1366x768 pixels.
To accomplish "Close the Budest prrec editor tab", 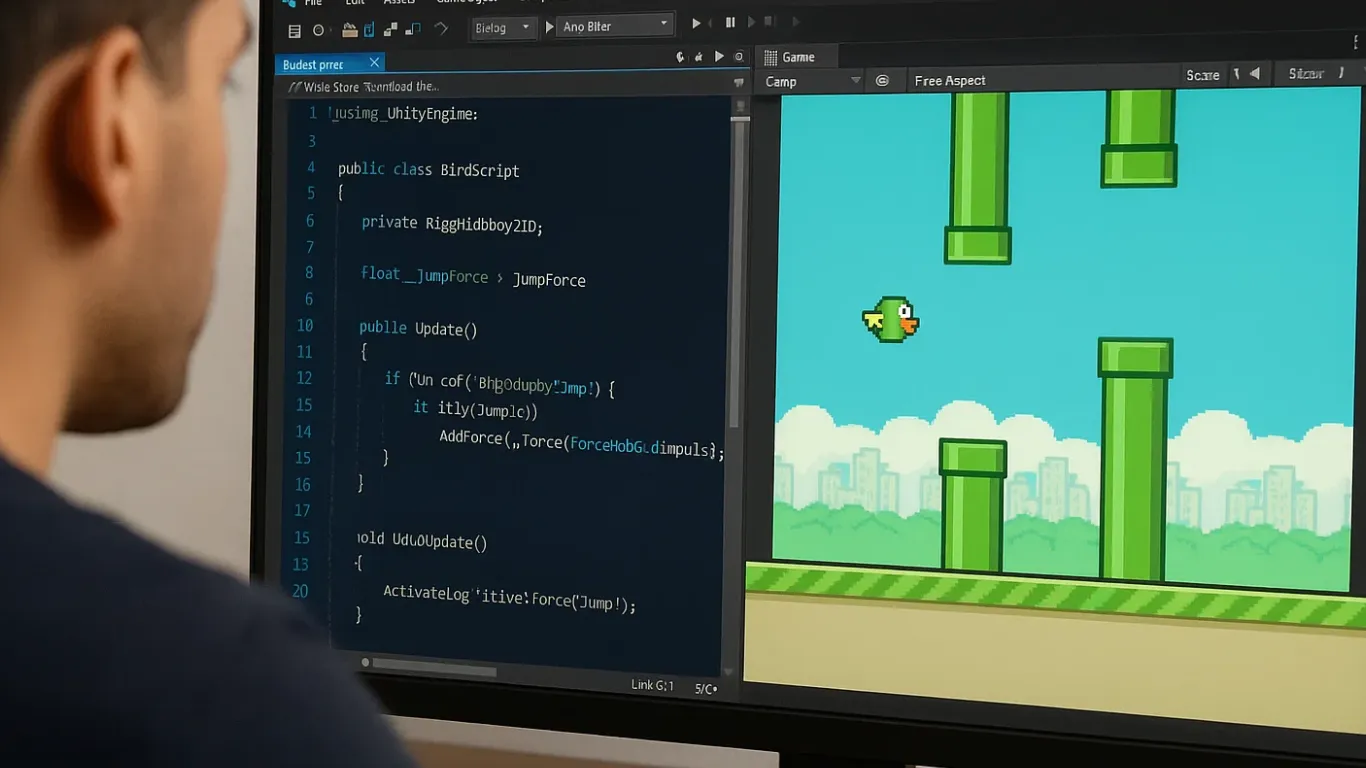I will [375, 63].
